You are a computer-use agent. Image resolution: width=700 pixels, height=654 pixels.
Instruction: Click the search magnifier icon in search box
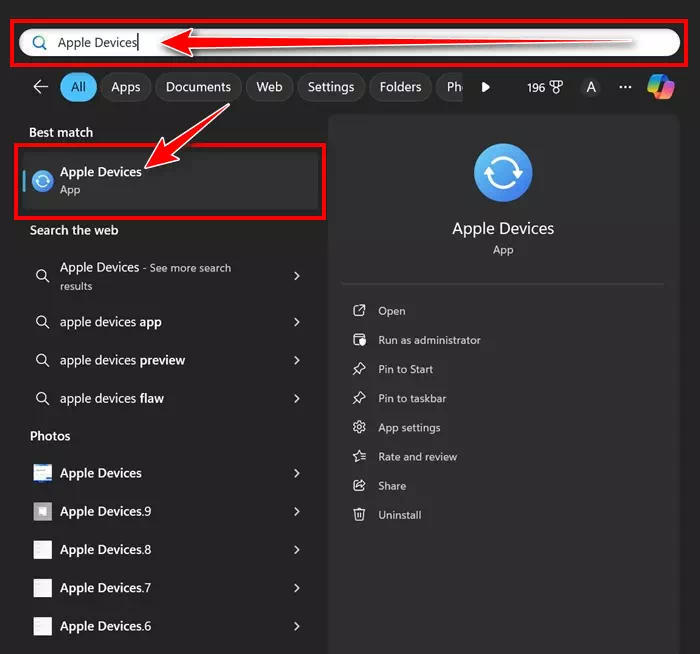coord(39,42)
